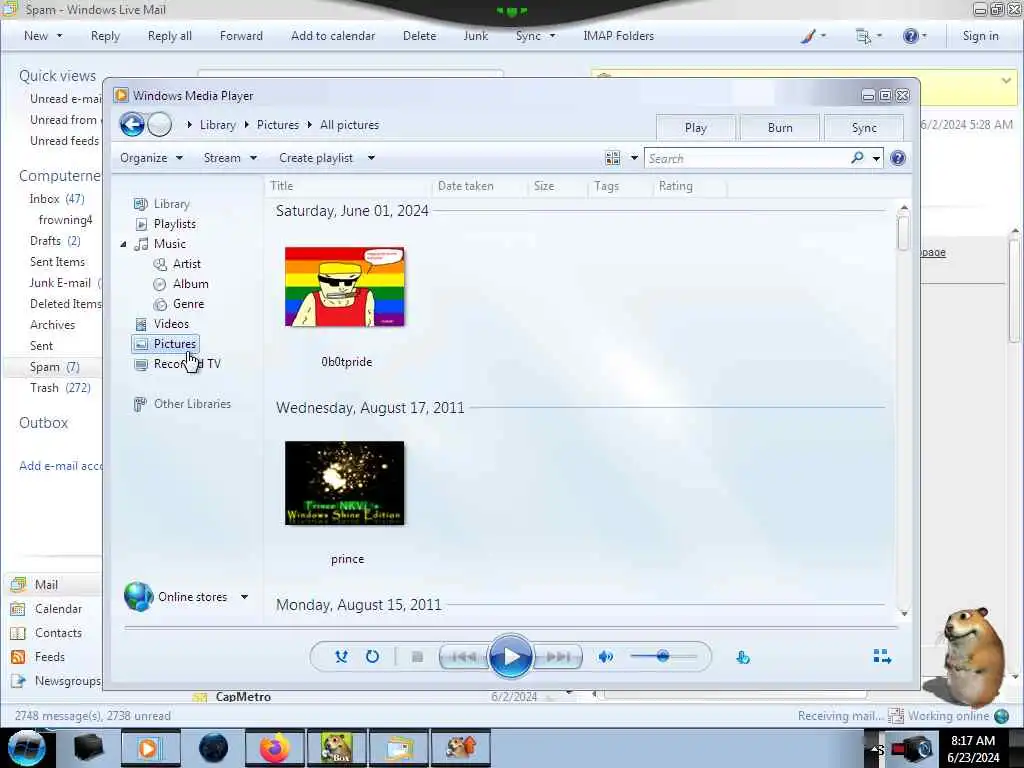The width and height of the screenshot is (1024, 768).
Task: Go back with the Media Player back arrow
Action: tap(132, 124)
